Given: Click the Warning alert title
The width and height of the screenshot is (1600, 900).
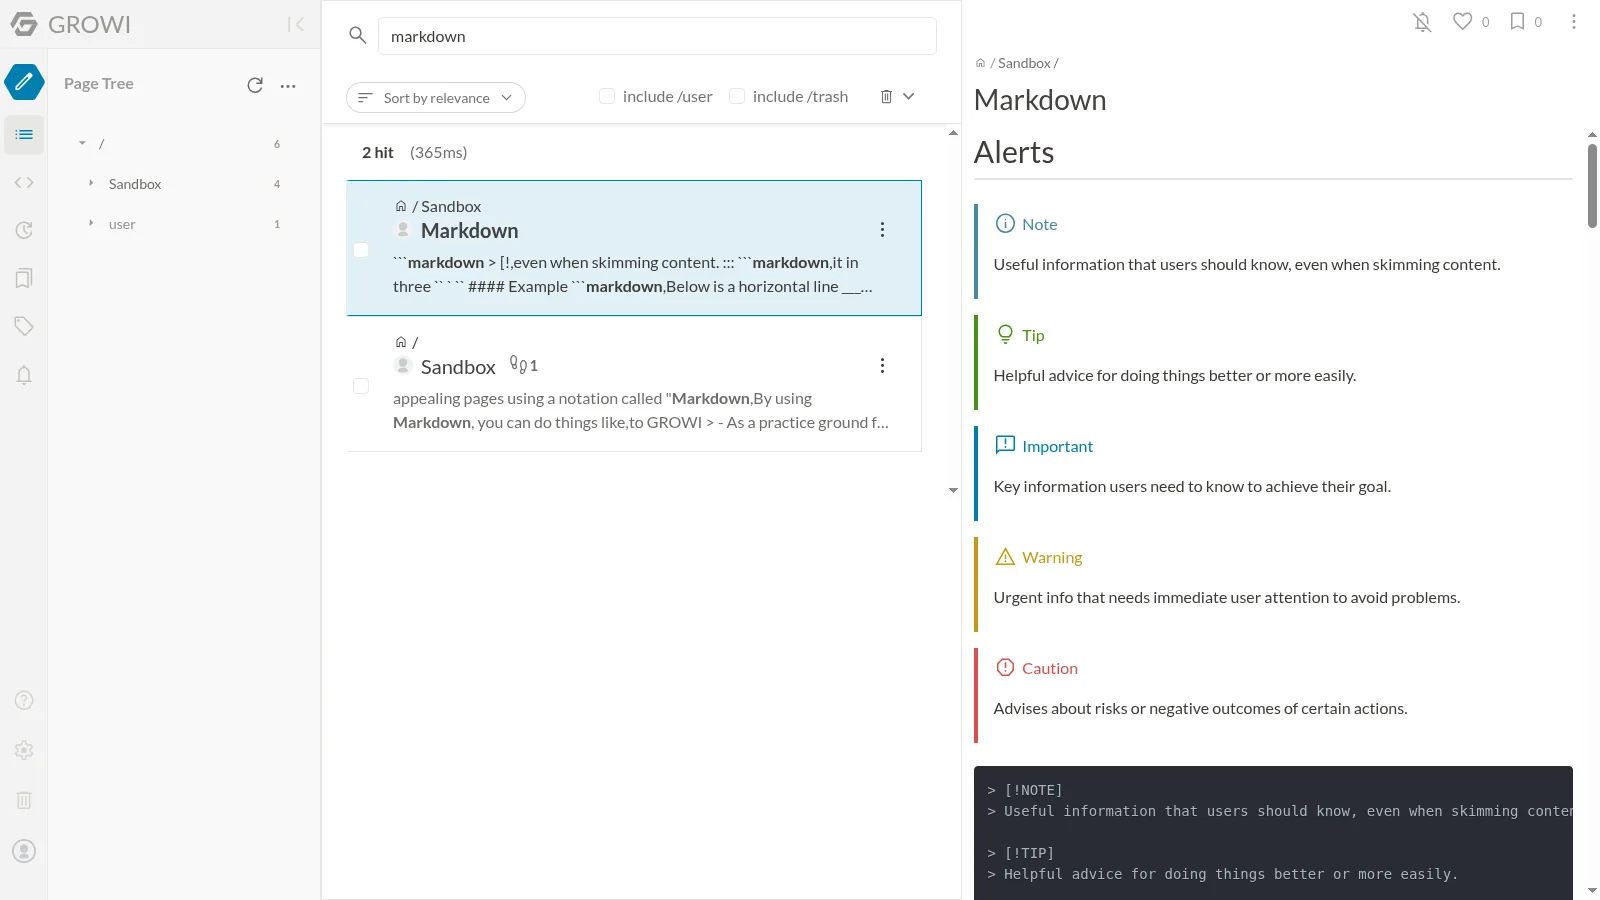Looking at the screenshot, I should 1052,557.
